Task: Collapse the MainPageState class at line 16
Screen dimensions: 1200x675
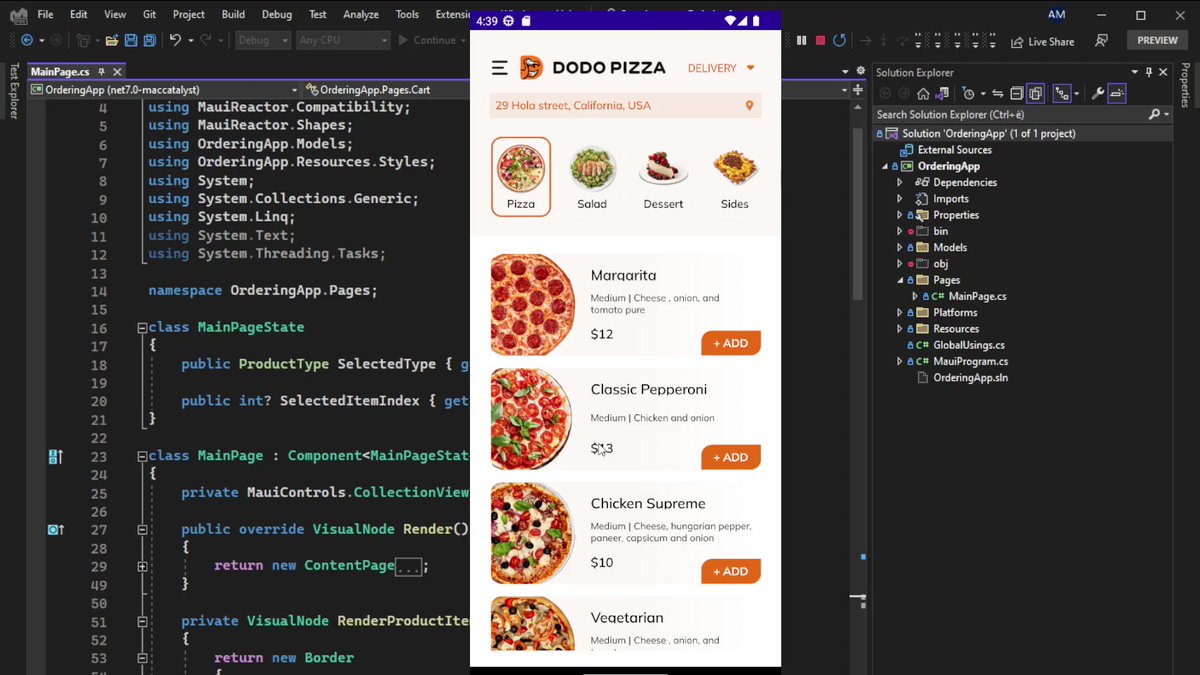Action: 142,327
